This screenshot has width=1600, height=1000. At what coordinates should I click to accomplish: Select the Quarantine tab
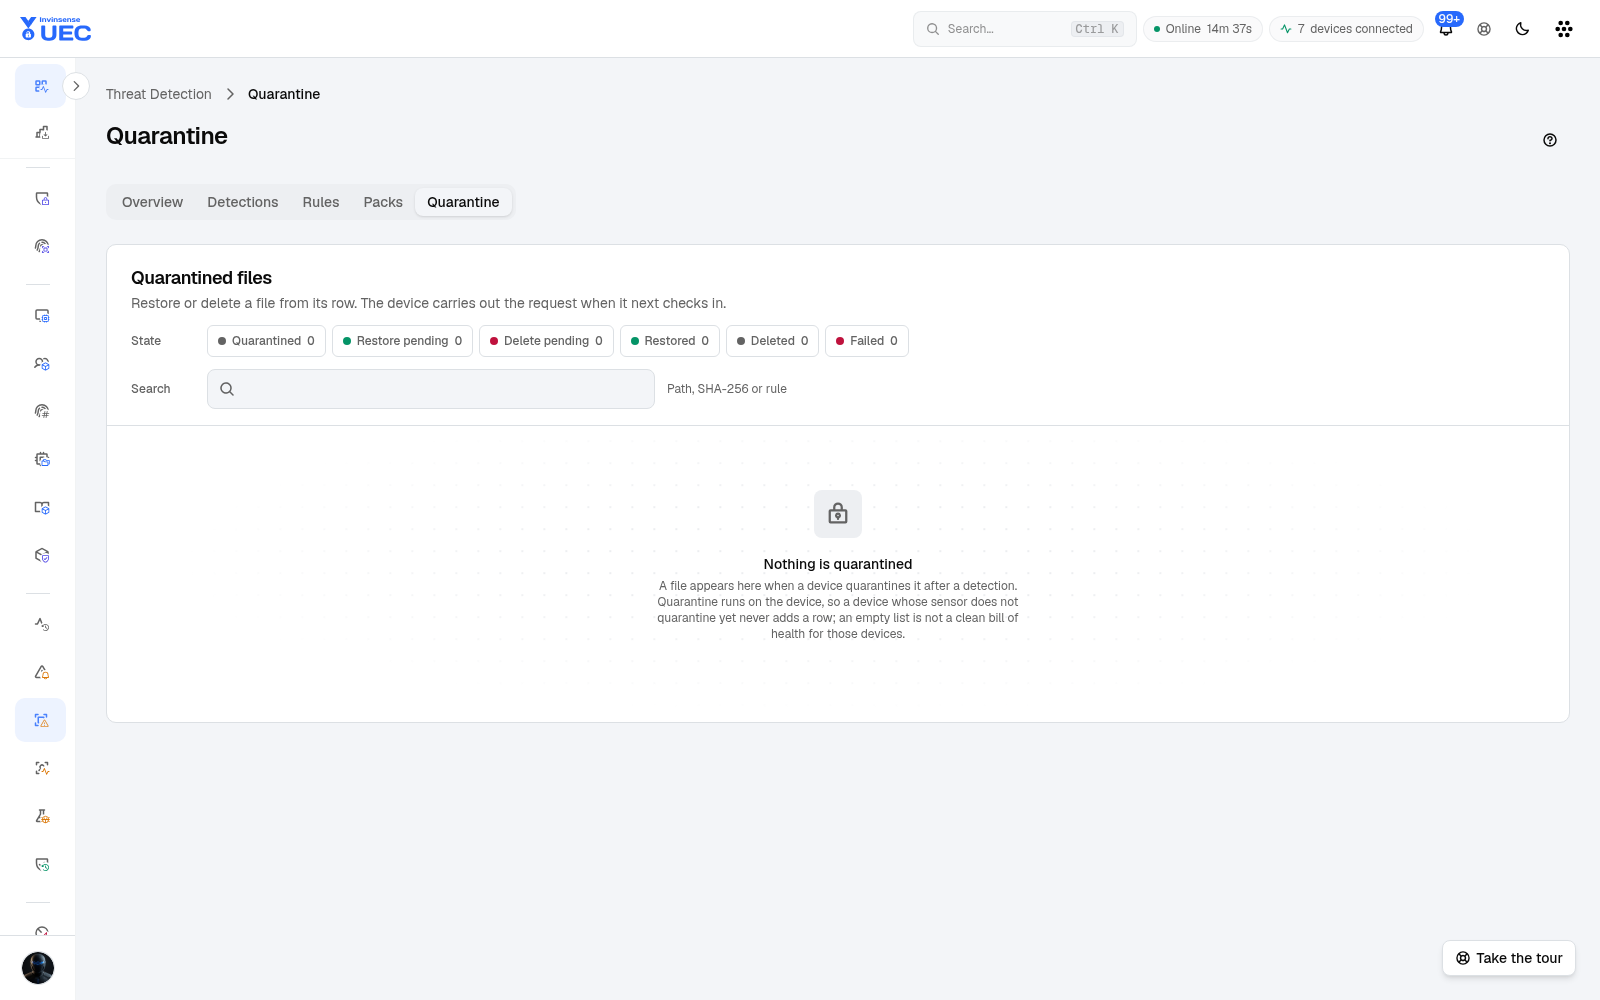pyautogui.click(x=463, y=202)
